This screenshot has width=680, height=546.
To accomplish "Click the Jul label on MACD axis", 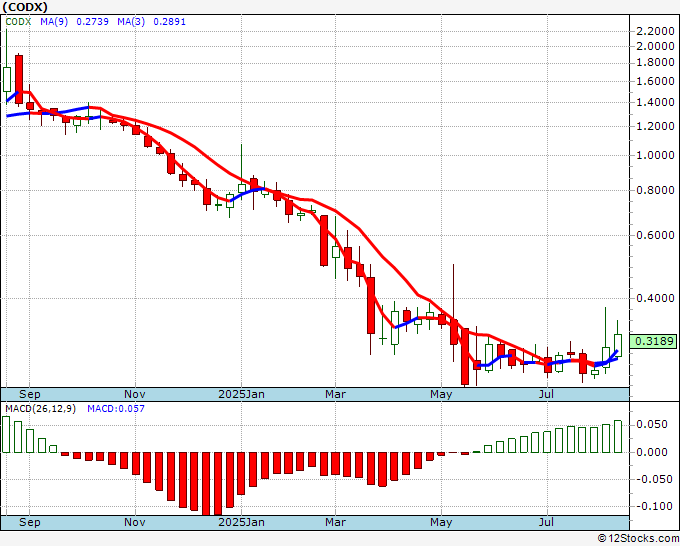I will (546, 522).
